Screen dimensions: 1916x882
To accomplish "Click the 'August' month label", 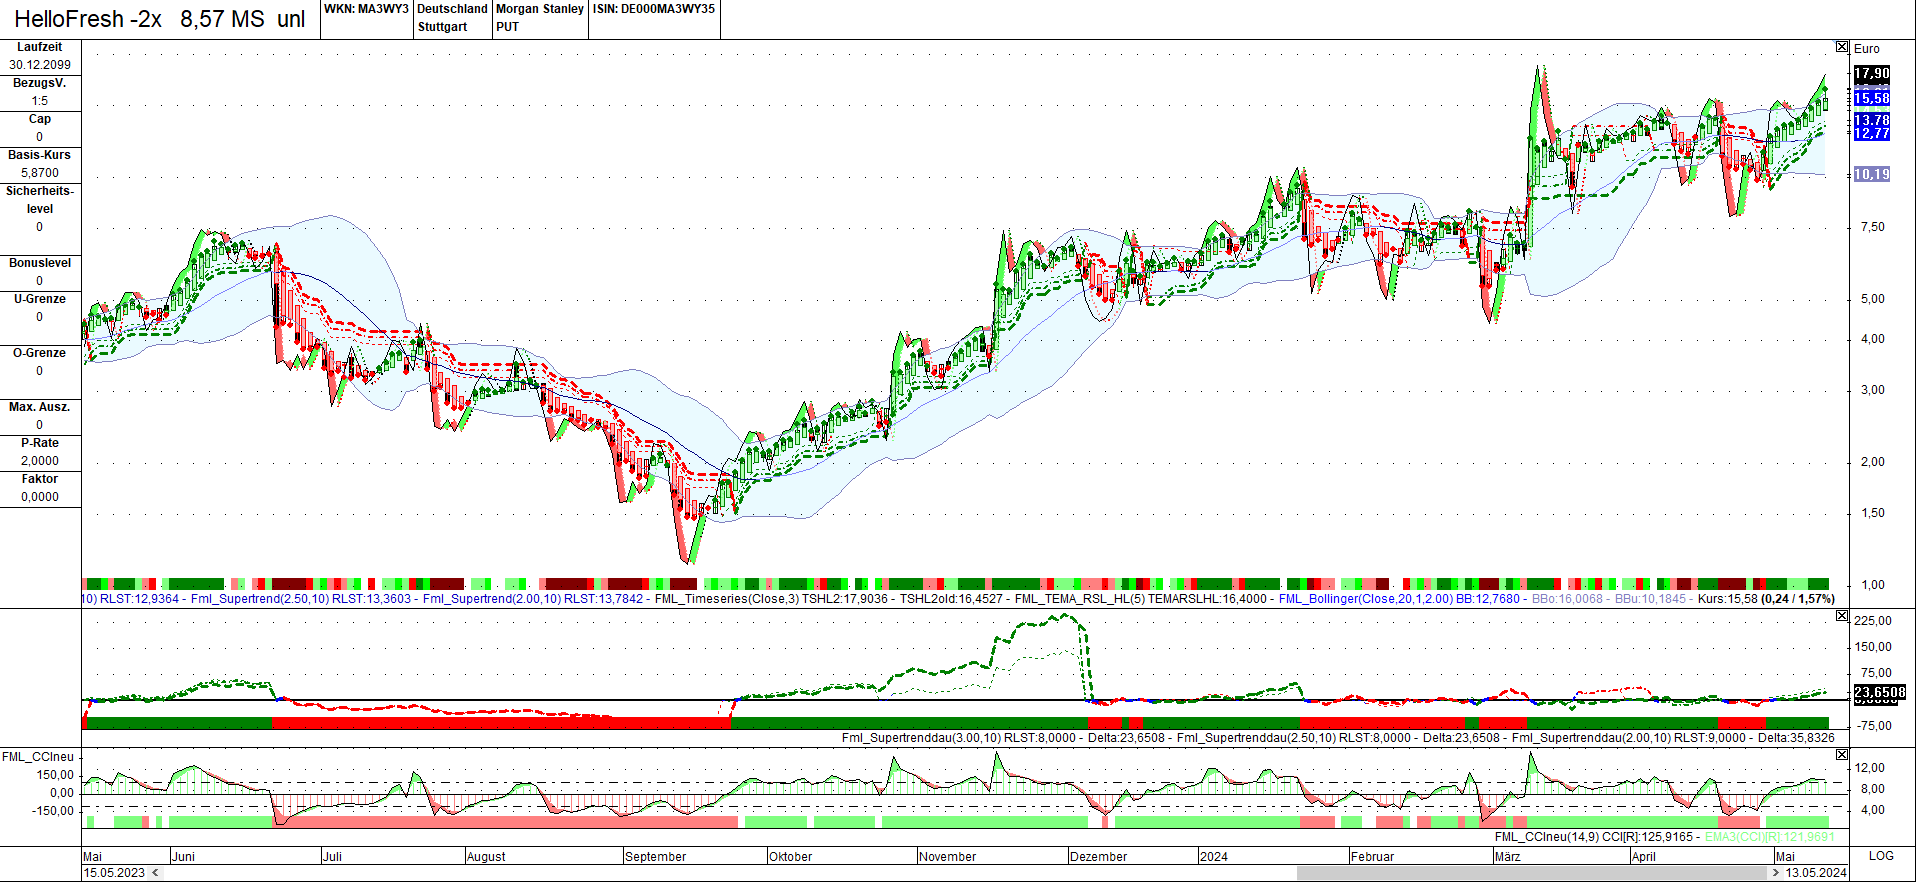I will [486, 857].
